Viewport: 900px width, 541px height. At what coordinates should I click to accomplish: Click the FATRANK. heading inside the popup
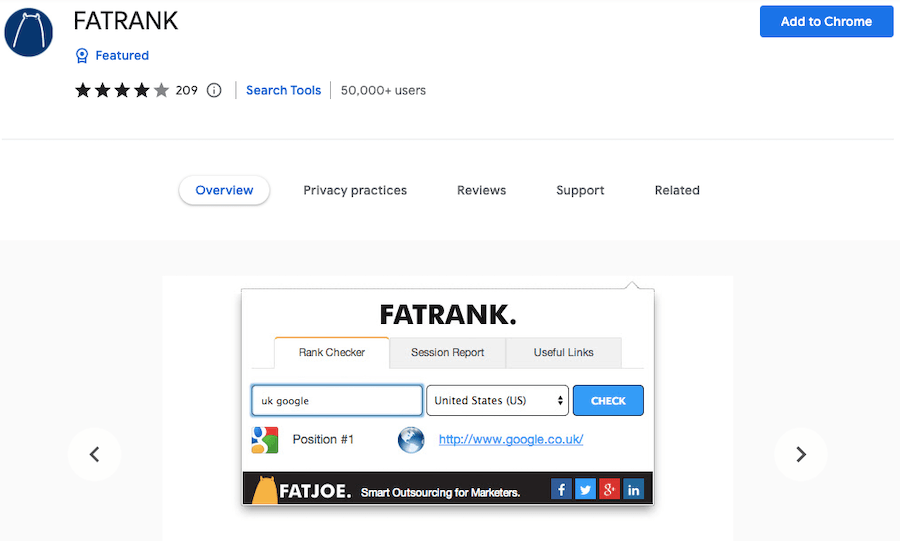click(x=448, y=314)
